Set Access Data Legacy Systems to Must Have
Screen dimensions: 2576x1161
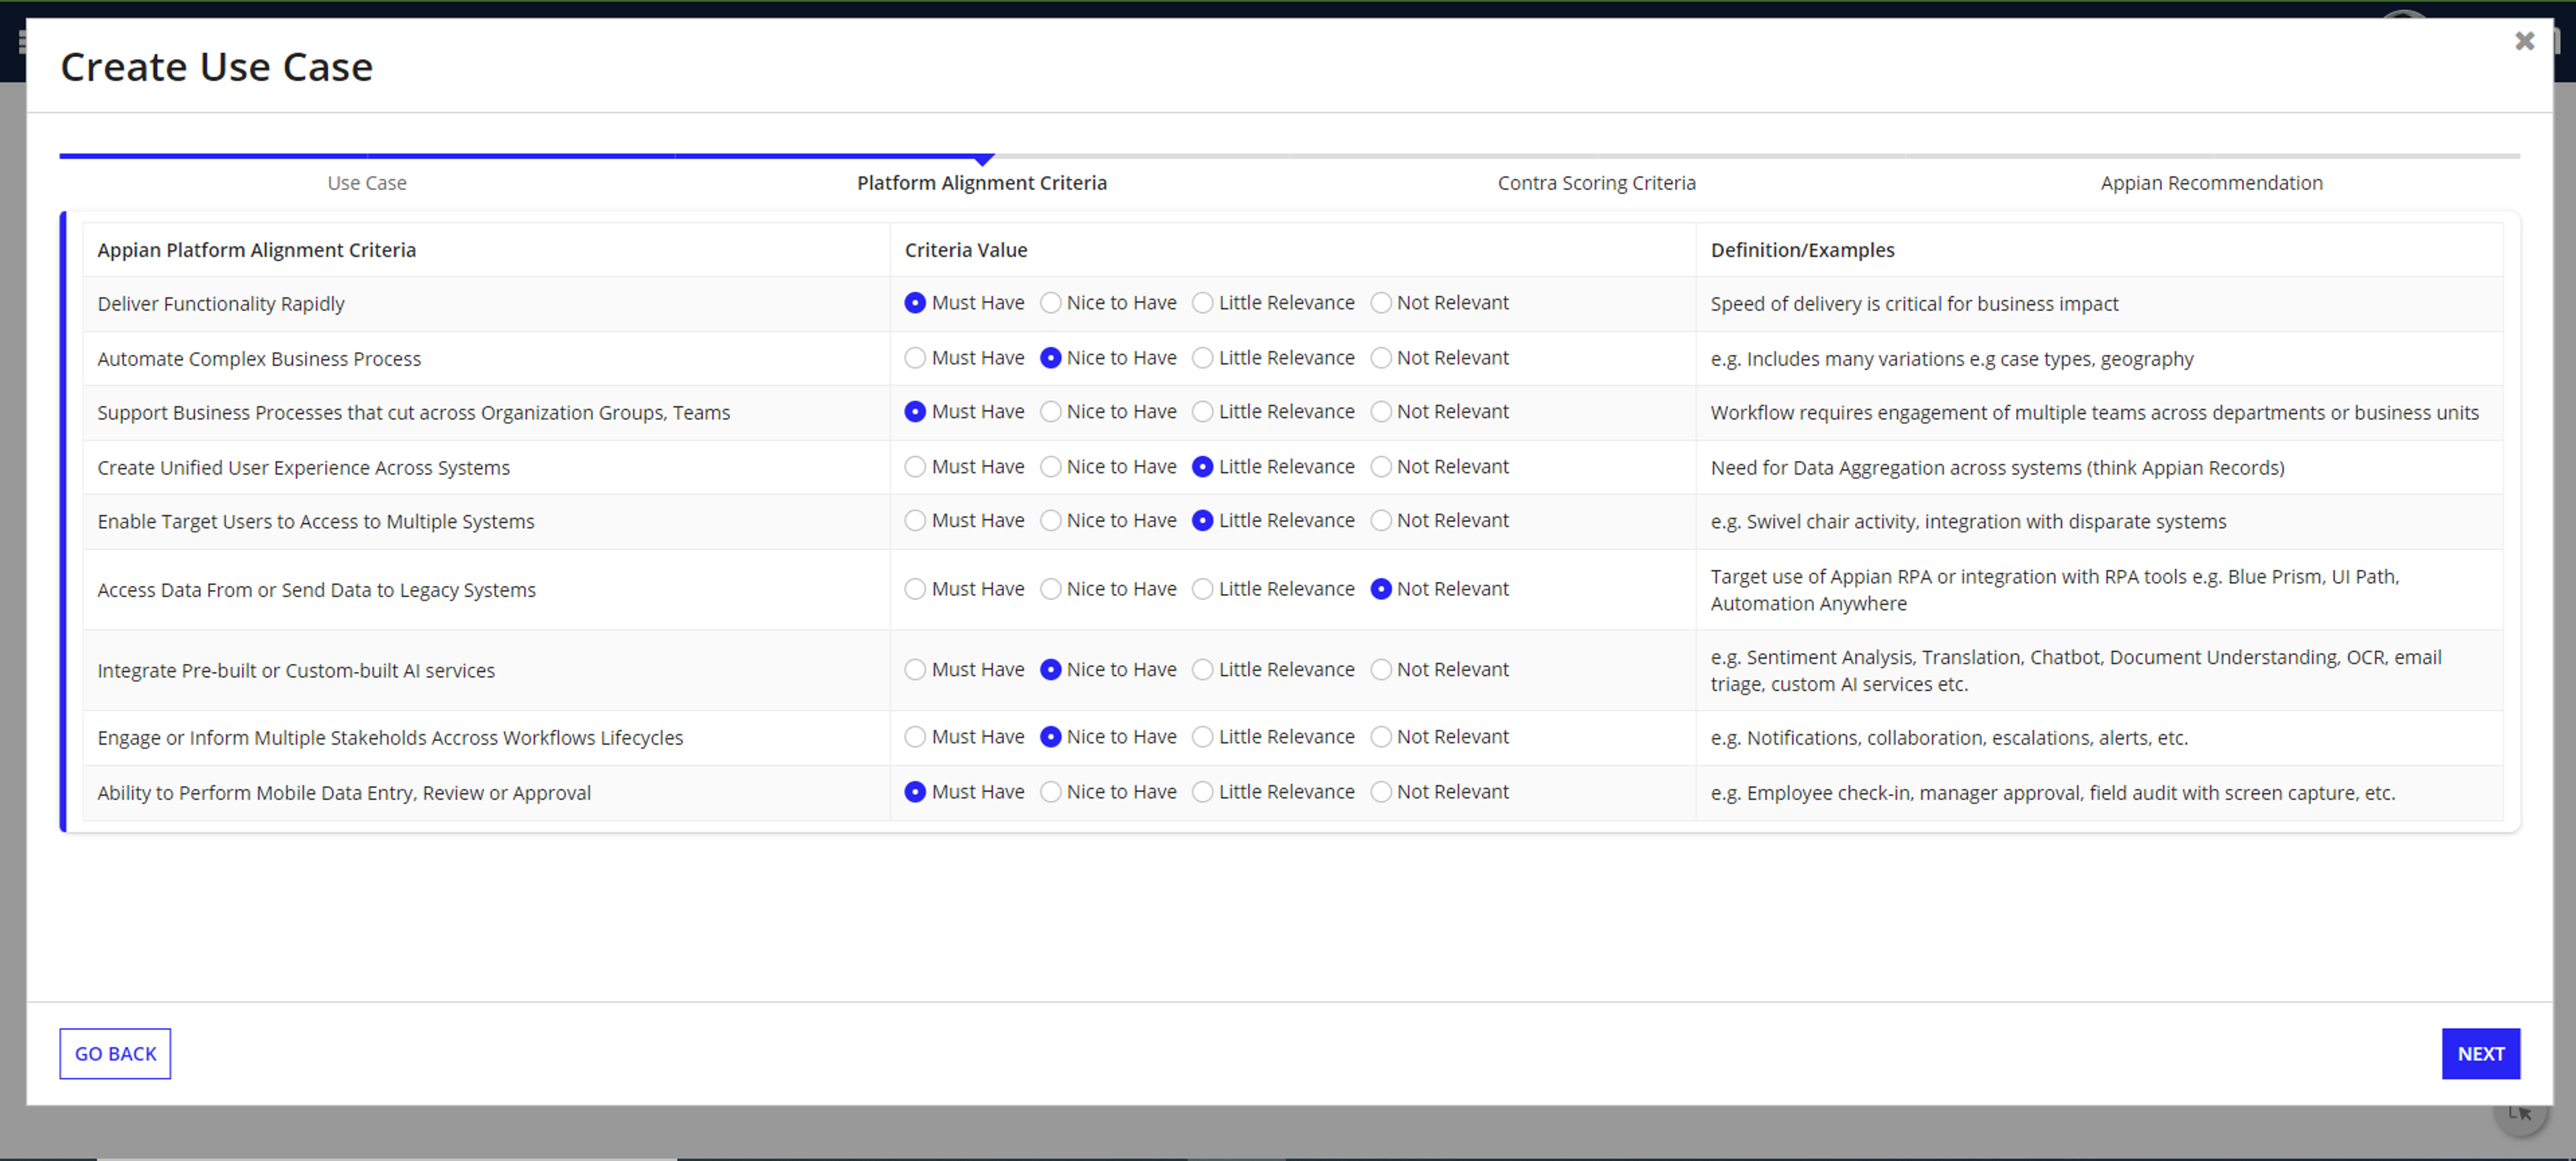point(914,590)
